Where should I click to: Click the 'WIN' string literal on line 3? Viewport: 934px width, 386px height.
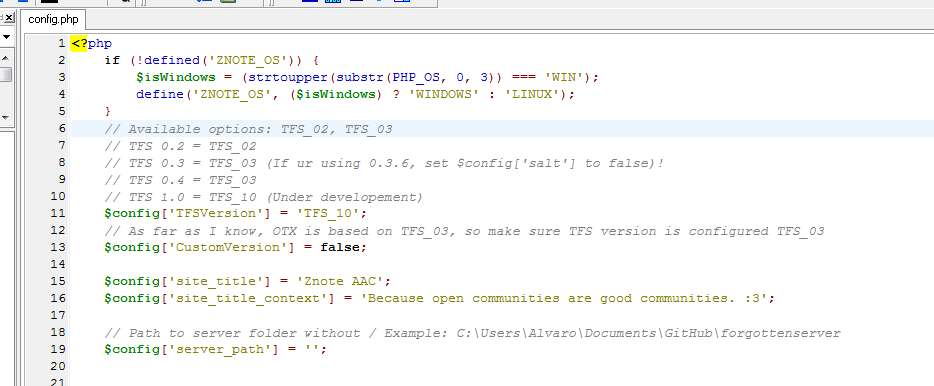point(565,77)
